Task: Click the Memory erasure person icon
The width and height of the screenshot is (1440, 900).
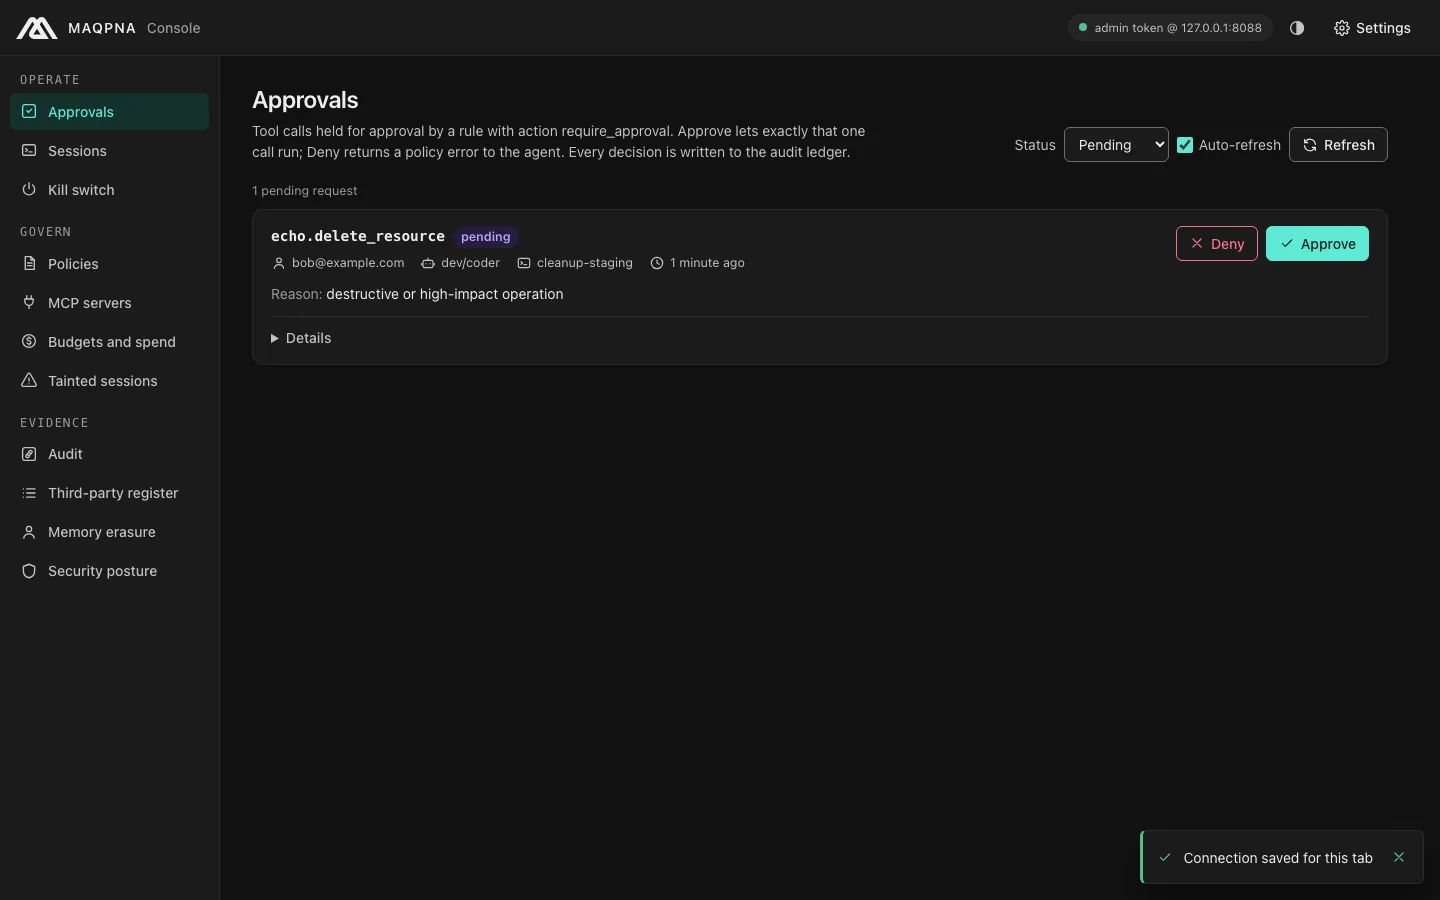Action: click(29, 532)
